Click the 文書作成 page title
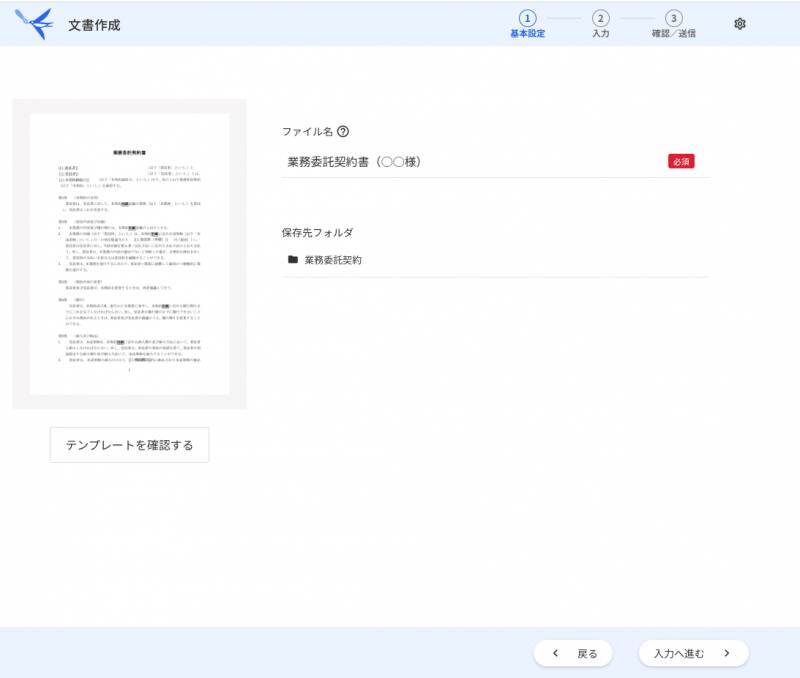The image size is (800, 678). [94, 24]
